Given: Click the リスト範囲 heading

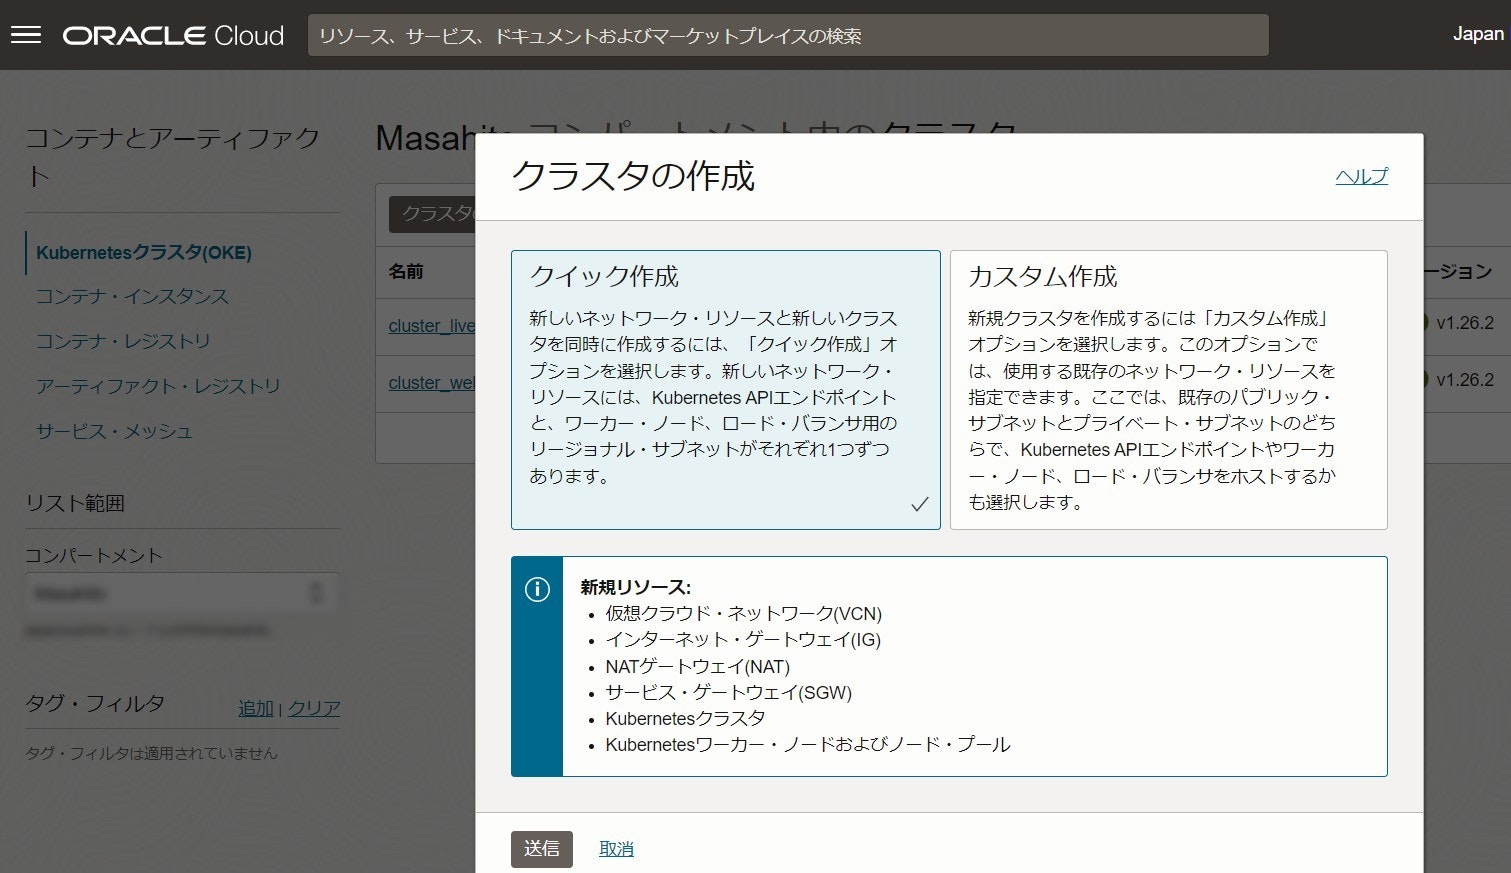Looking at the screenshot, I should 75,503.
